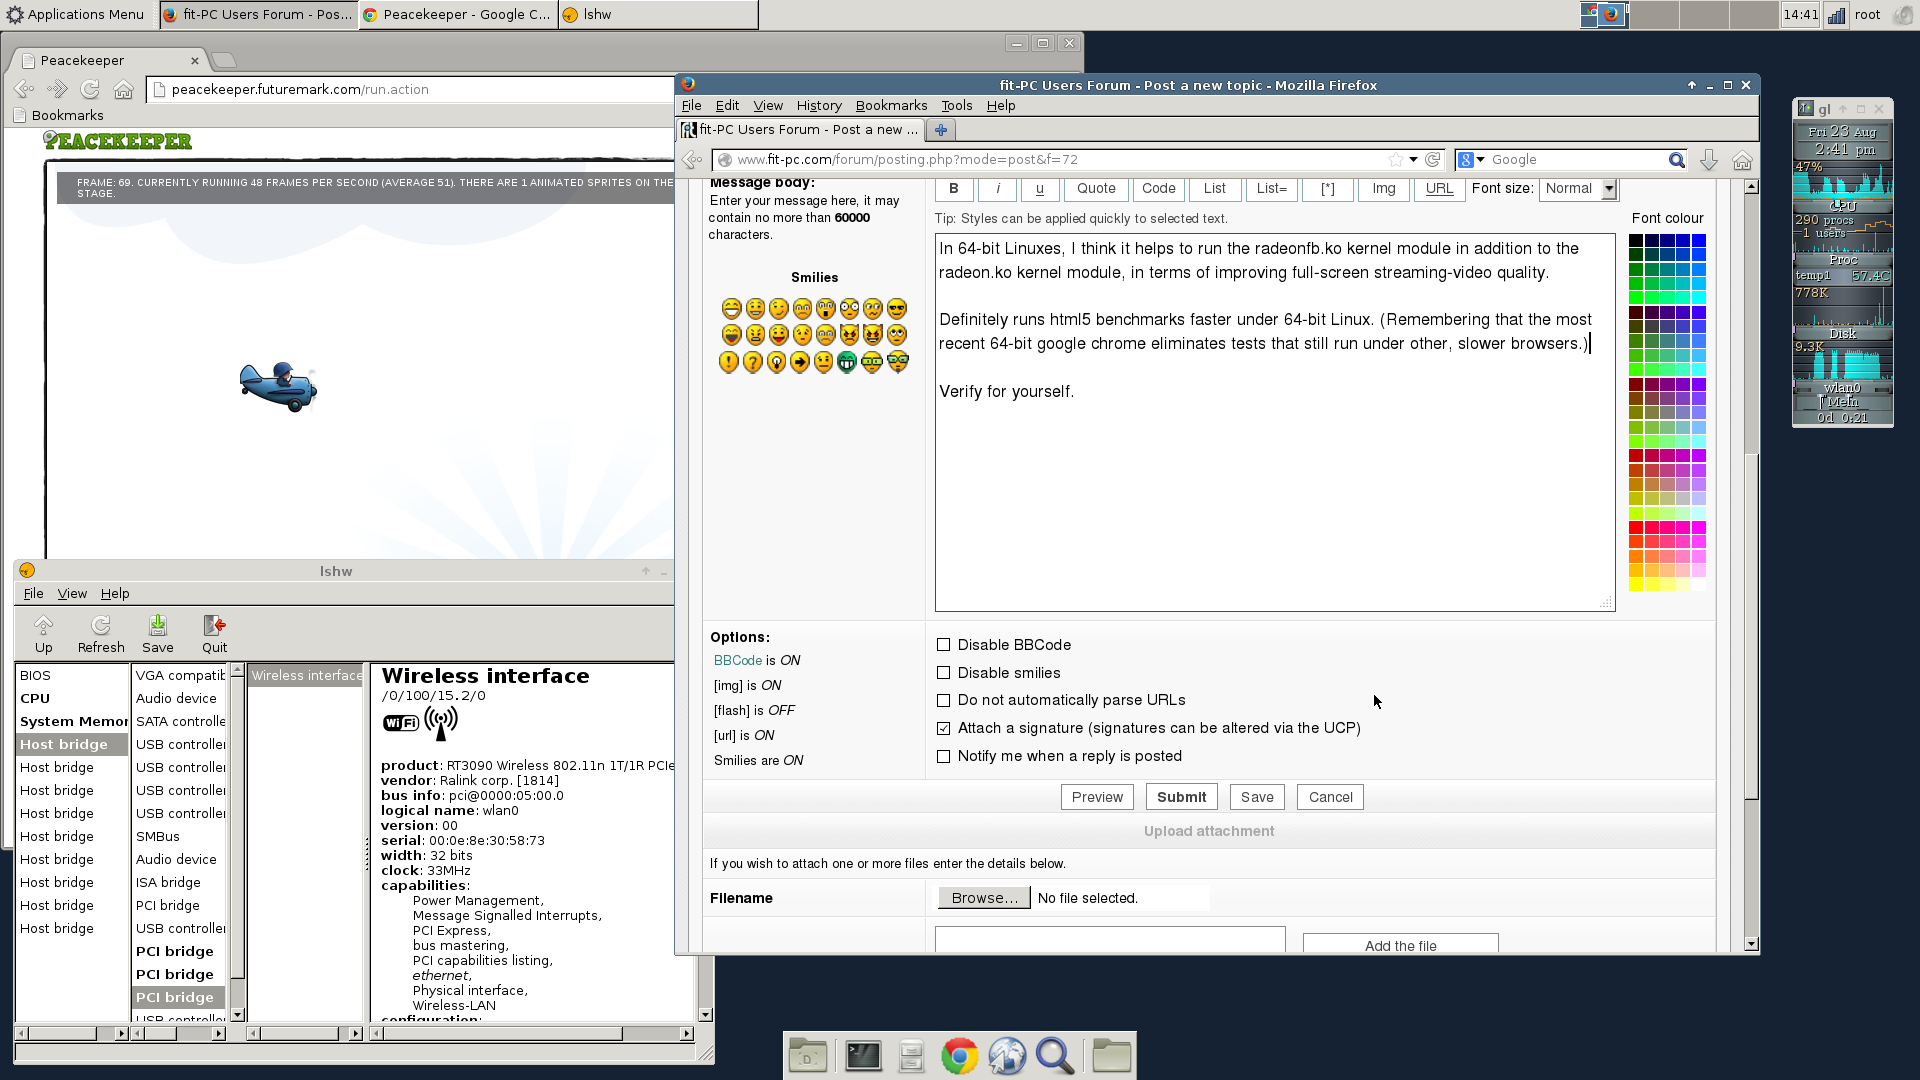Viewport: 1920px width, 1080px height.
Task: Select CPU in the lshw tree
Action: 35,698
